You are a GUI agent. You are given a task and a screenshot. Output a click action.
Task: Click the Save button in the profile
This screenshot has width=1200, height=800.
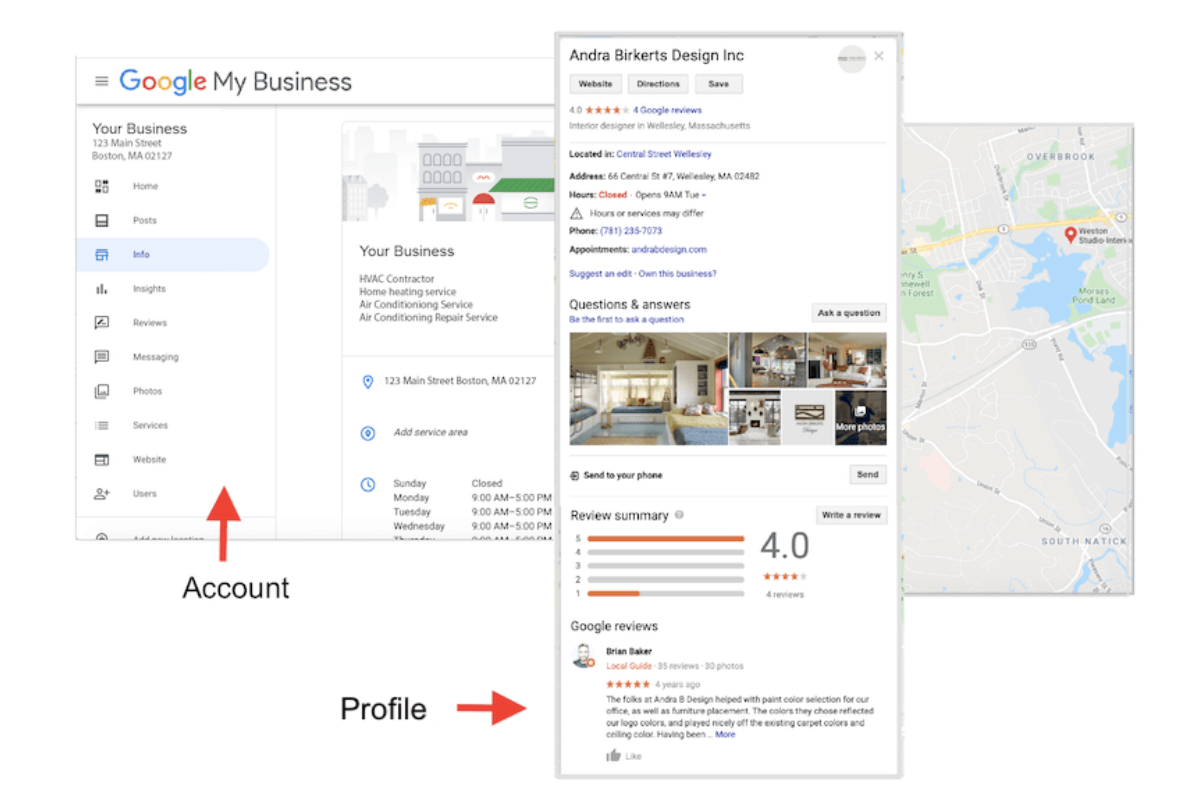pos(719,84)
